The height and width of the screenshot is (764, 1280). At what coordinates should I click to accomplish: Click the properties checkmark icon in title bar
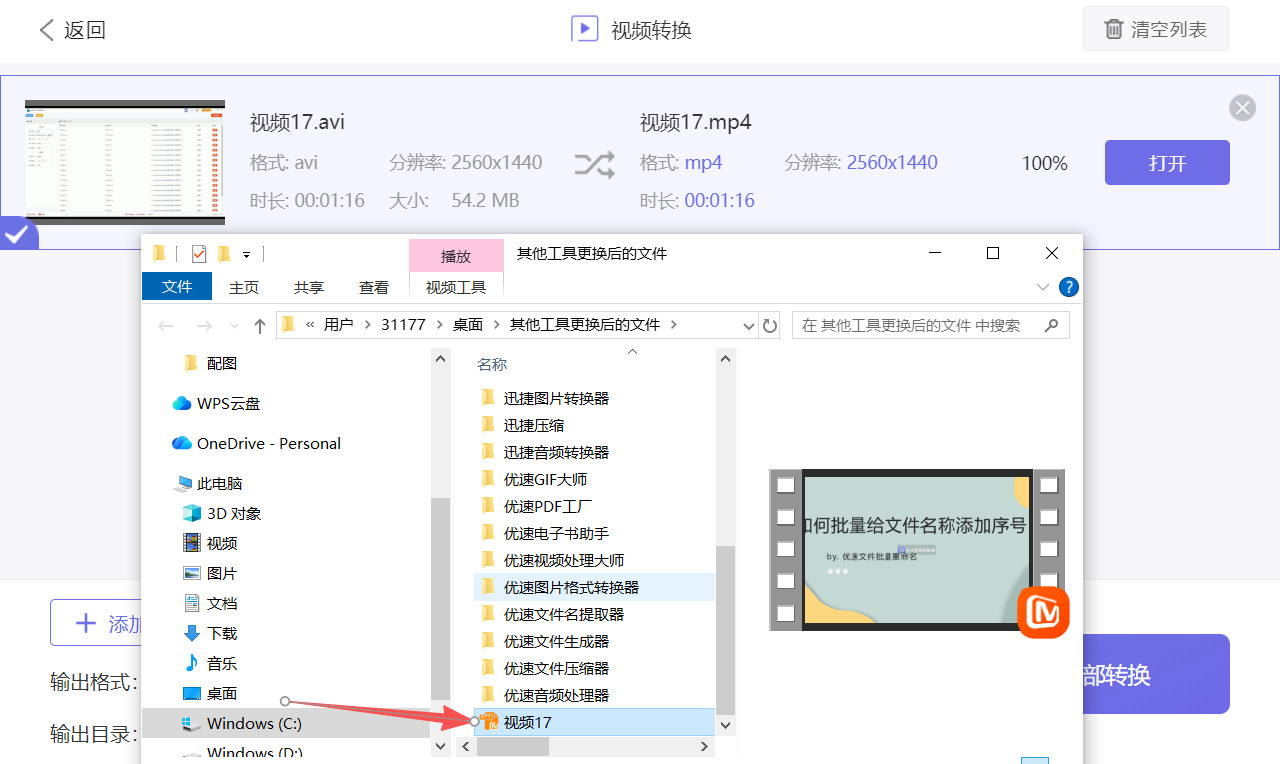(x=199, y=254)
